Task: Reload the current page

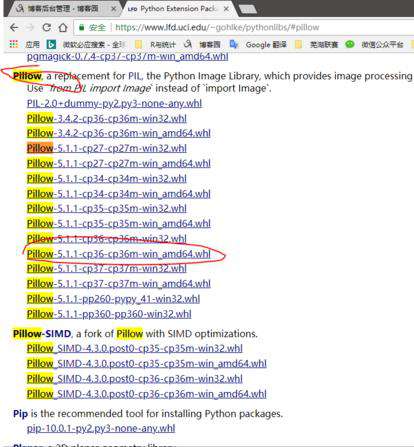Action: coord(47,28)
